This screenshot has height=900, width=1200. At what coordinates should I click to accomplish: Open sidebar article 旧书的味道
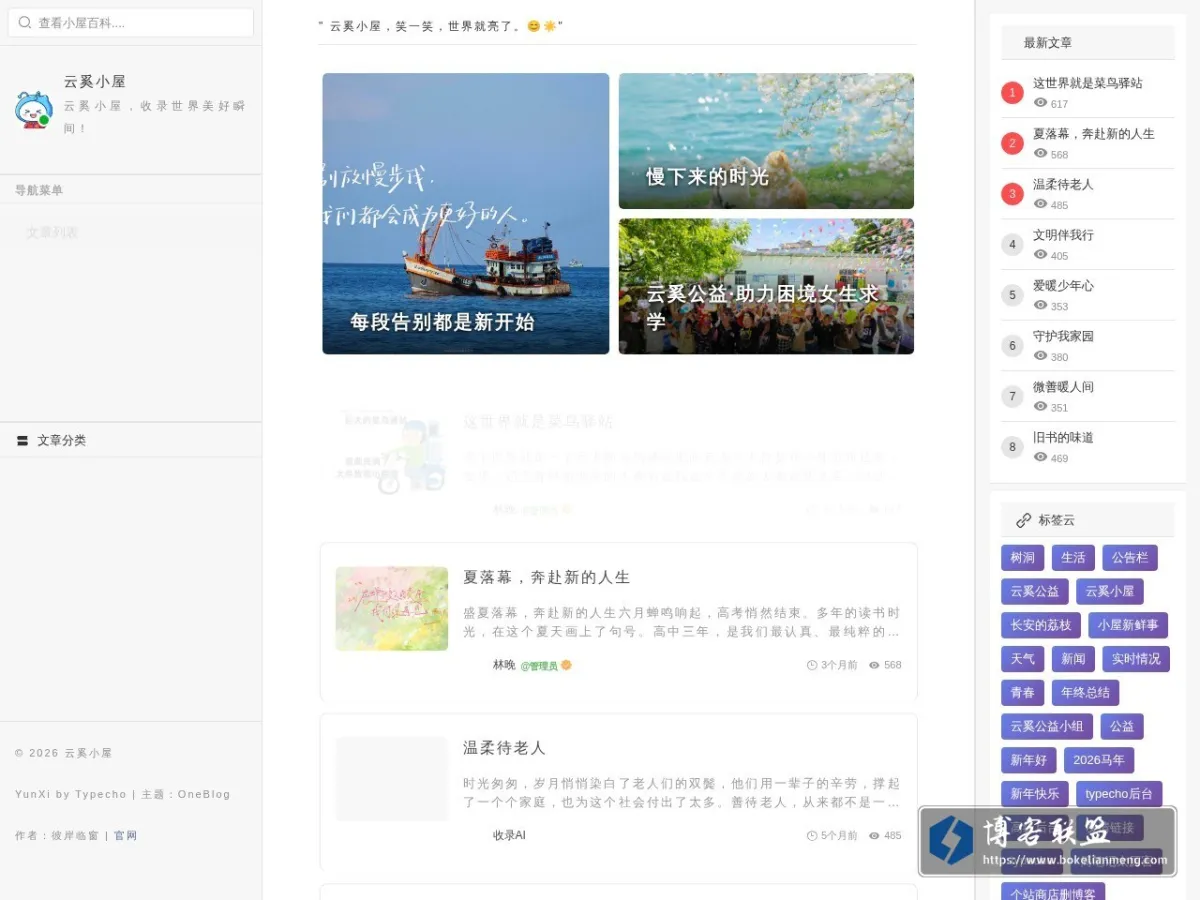tap(1063, 437)
